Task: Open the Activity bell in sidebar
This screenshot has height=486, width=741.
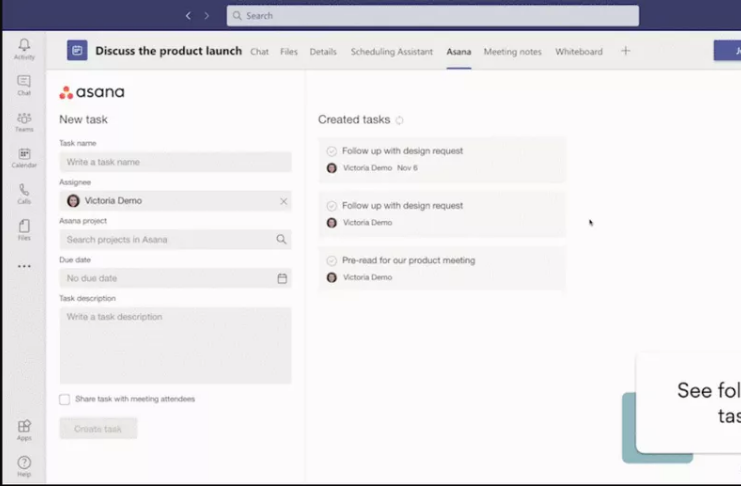Action: pos(24,49)
